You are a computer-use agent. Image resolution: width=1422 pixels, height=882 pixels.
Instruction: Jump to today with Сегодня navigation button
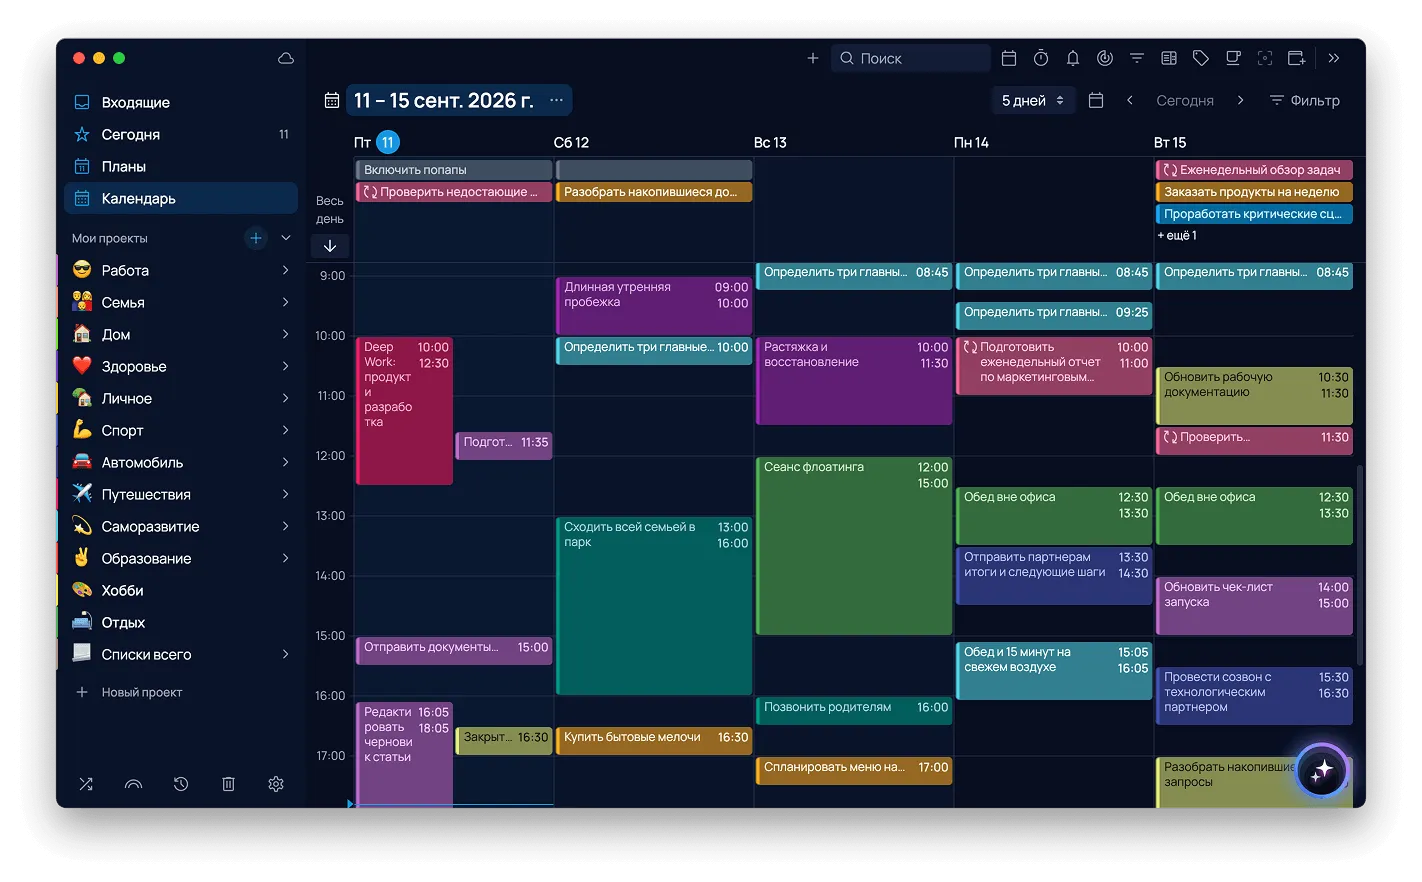[1185, 100]
